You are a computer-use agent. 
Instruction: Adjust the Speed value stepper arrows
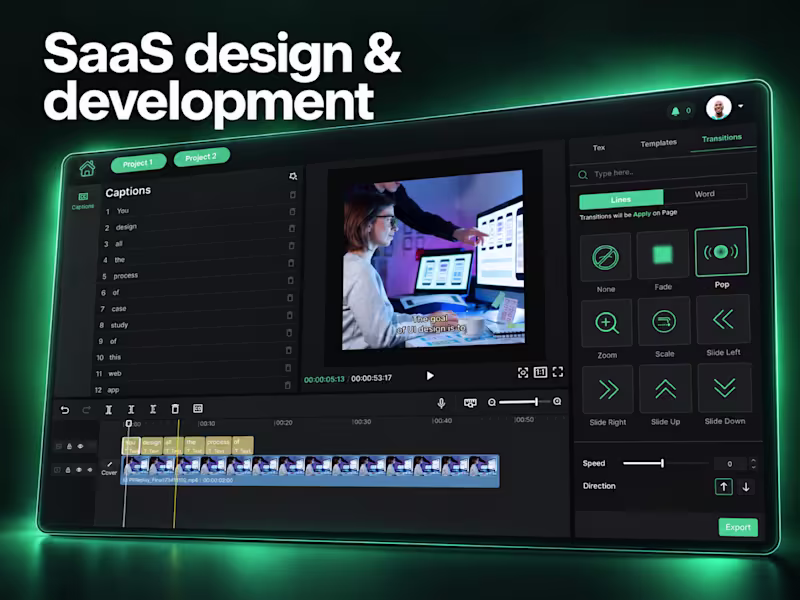(x=753, y=463)
